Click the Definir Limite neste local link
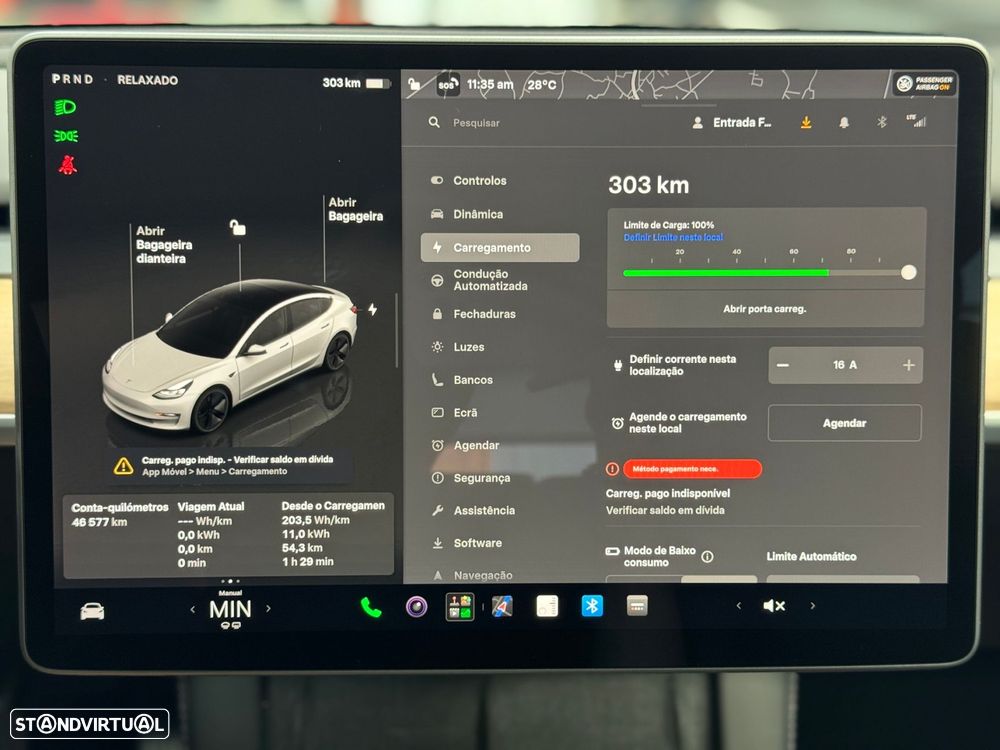The image size is (1000, 750). point(673,237)
